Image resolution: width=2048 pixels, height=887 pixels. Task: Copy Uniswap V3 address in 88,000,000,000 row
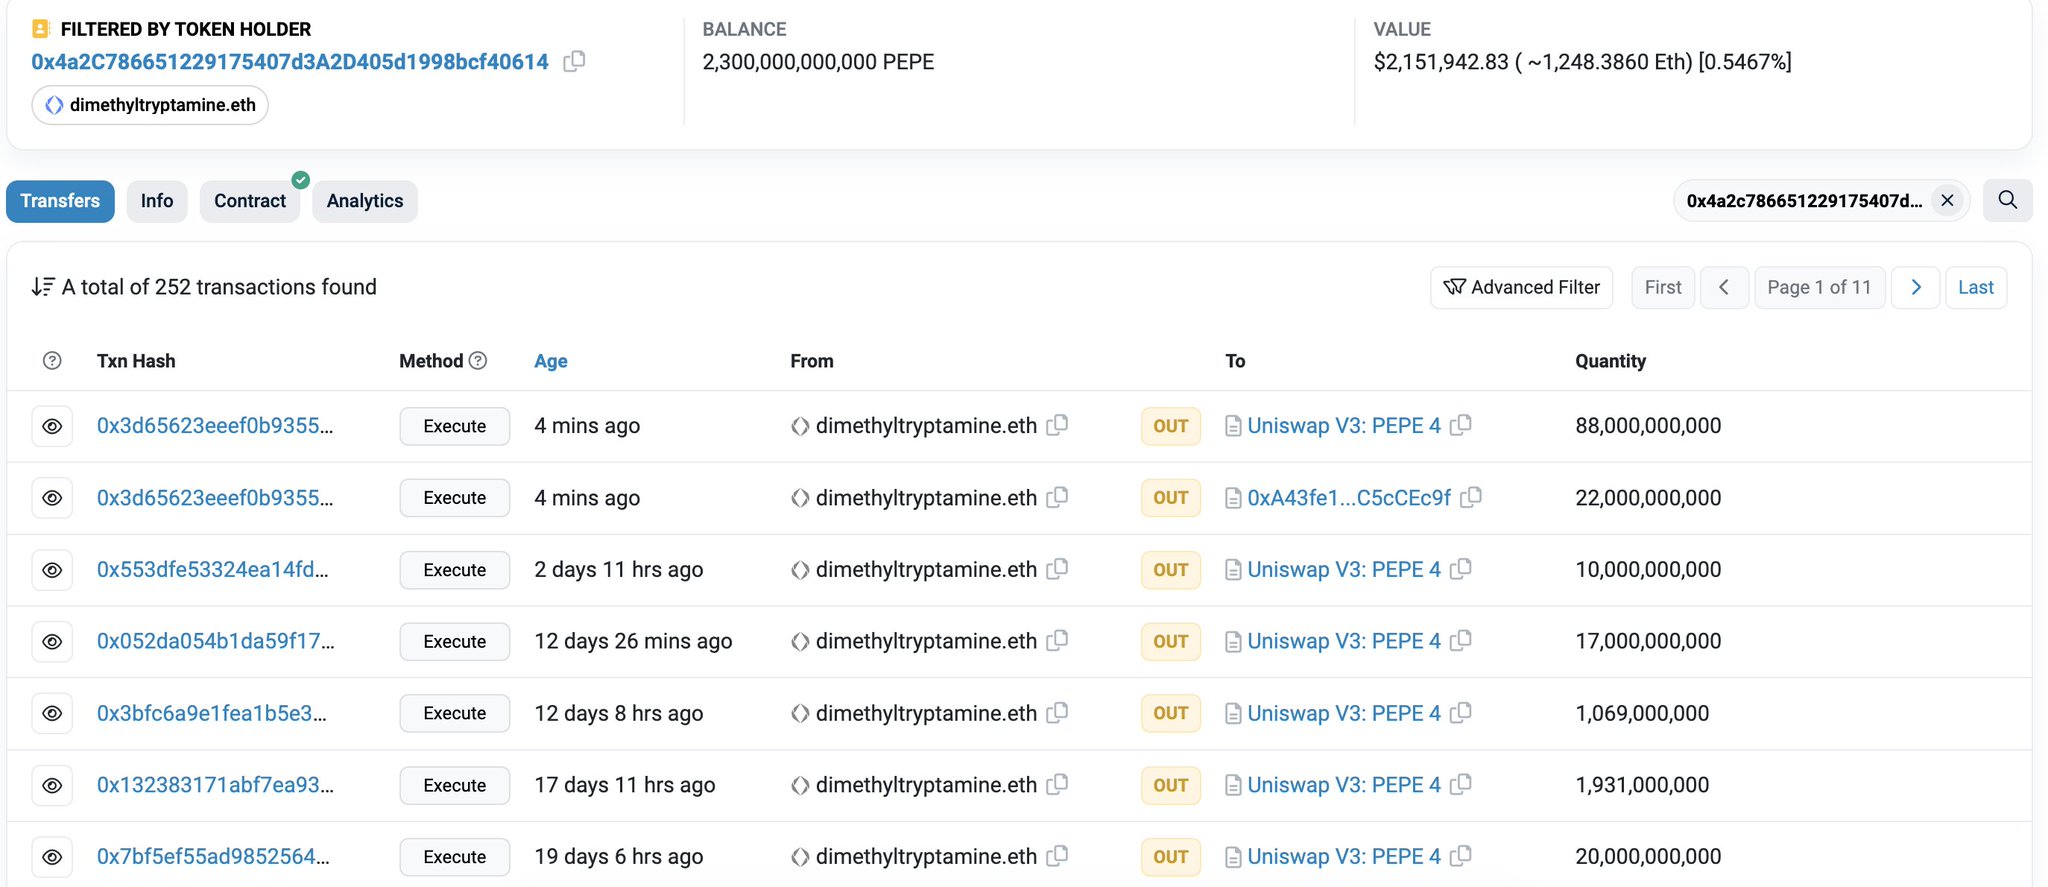(1461, 425)
